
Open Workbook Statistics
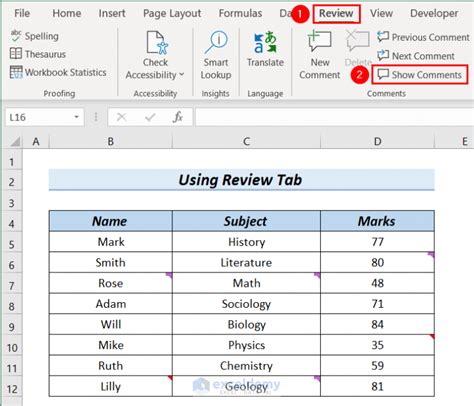point(58,72)
